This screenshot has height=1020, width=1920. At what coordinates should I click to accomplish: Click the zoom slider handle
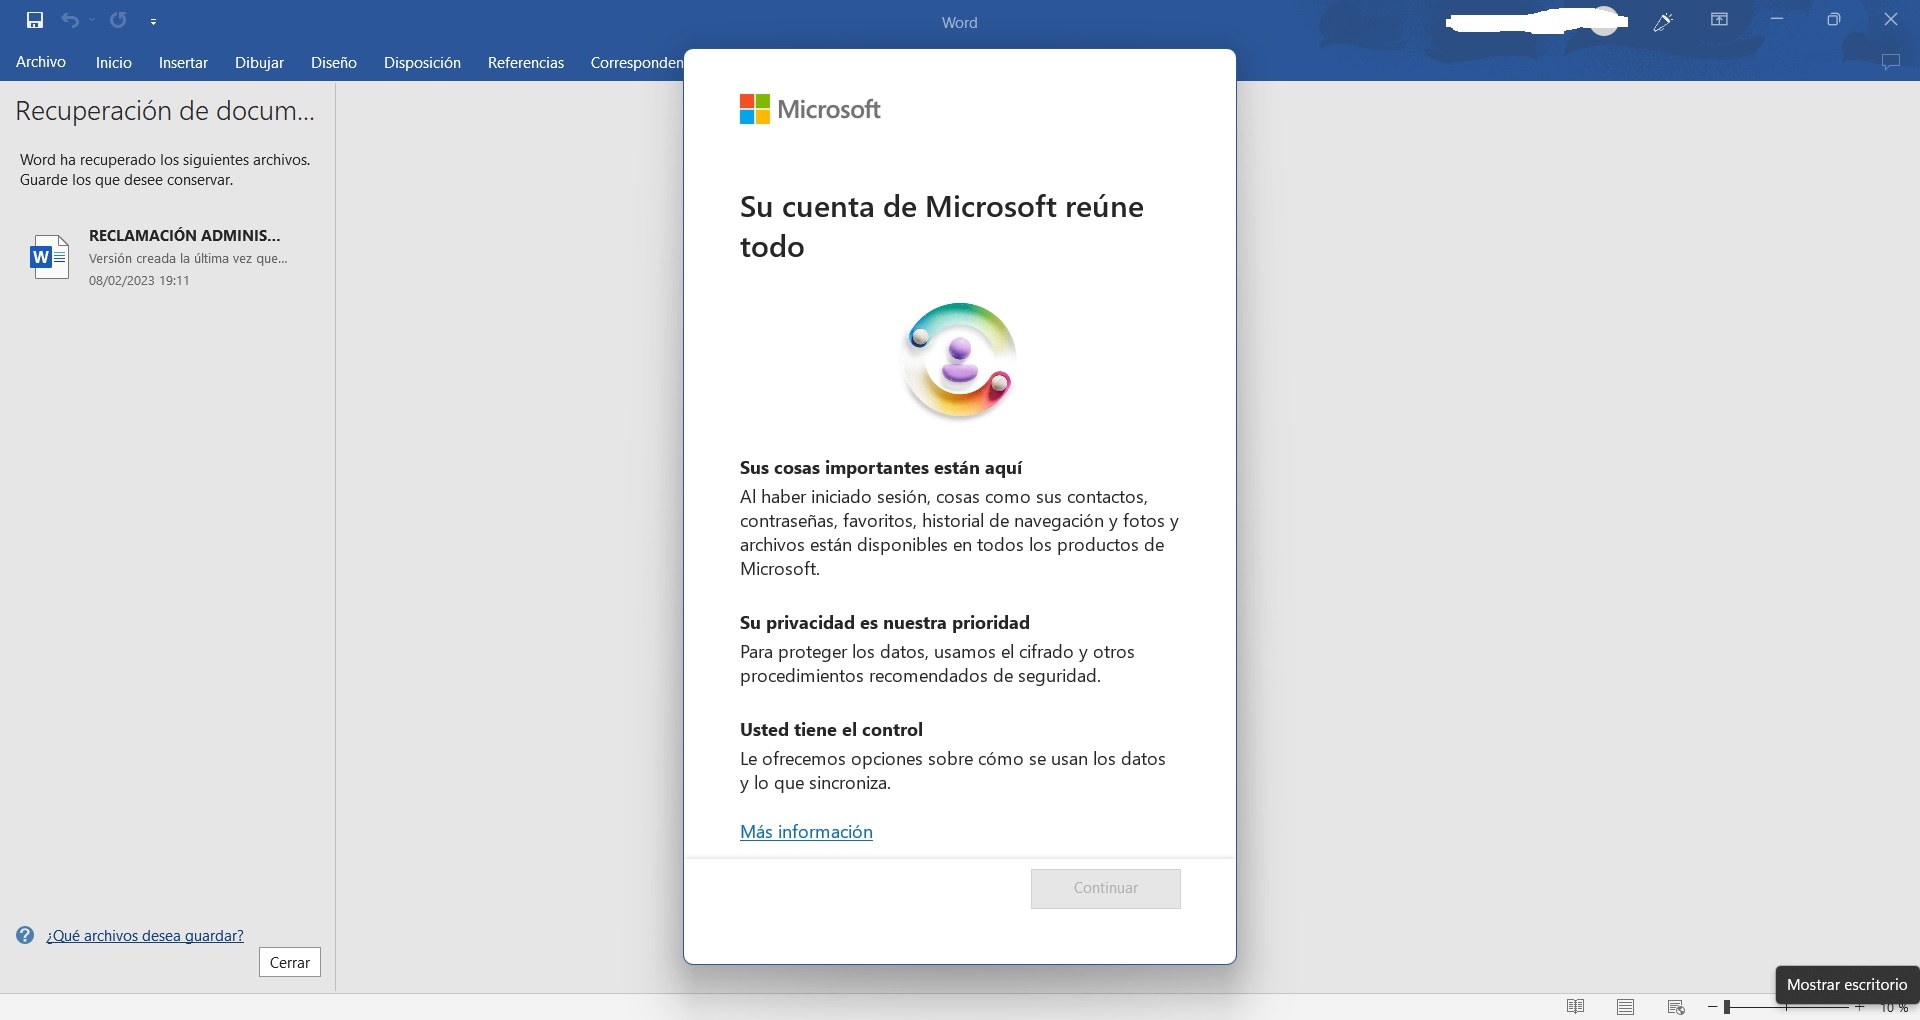(x=1727, y=1007)
